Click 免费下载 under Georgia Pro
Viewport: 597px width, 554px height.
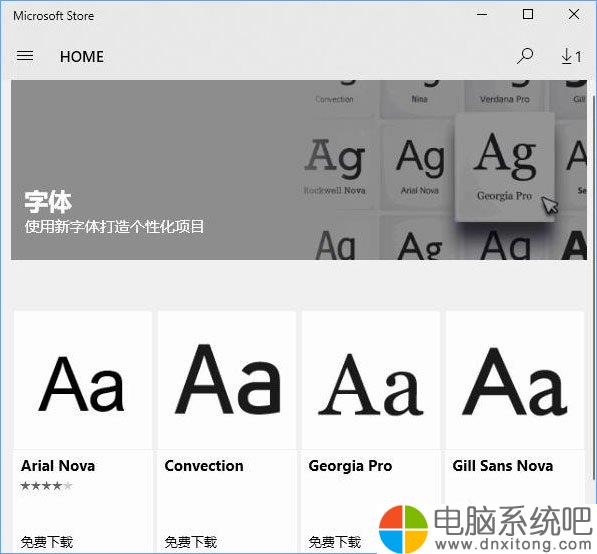[334, 542]
